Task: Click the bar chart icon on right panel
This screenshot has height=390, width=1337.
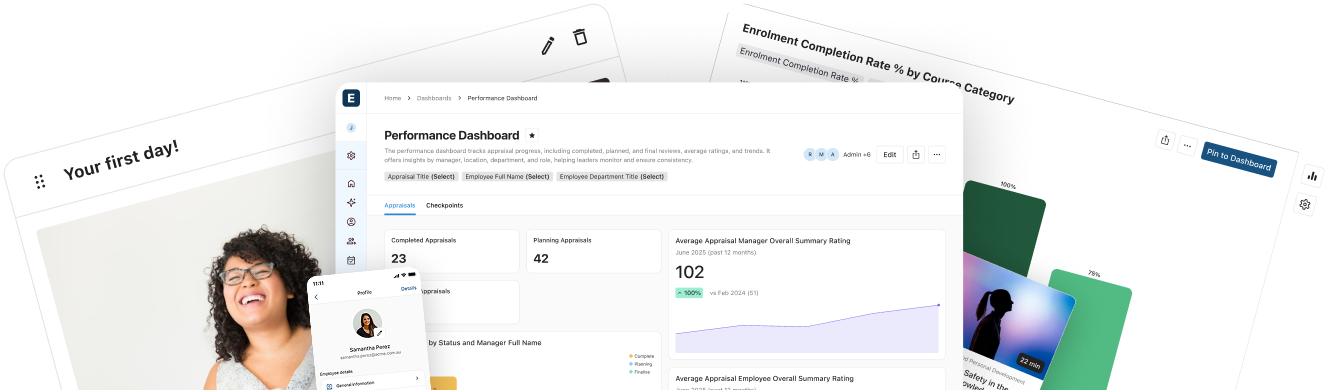Action: coord(1312,175)
